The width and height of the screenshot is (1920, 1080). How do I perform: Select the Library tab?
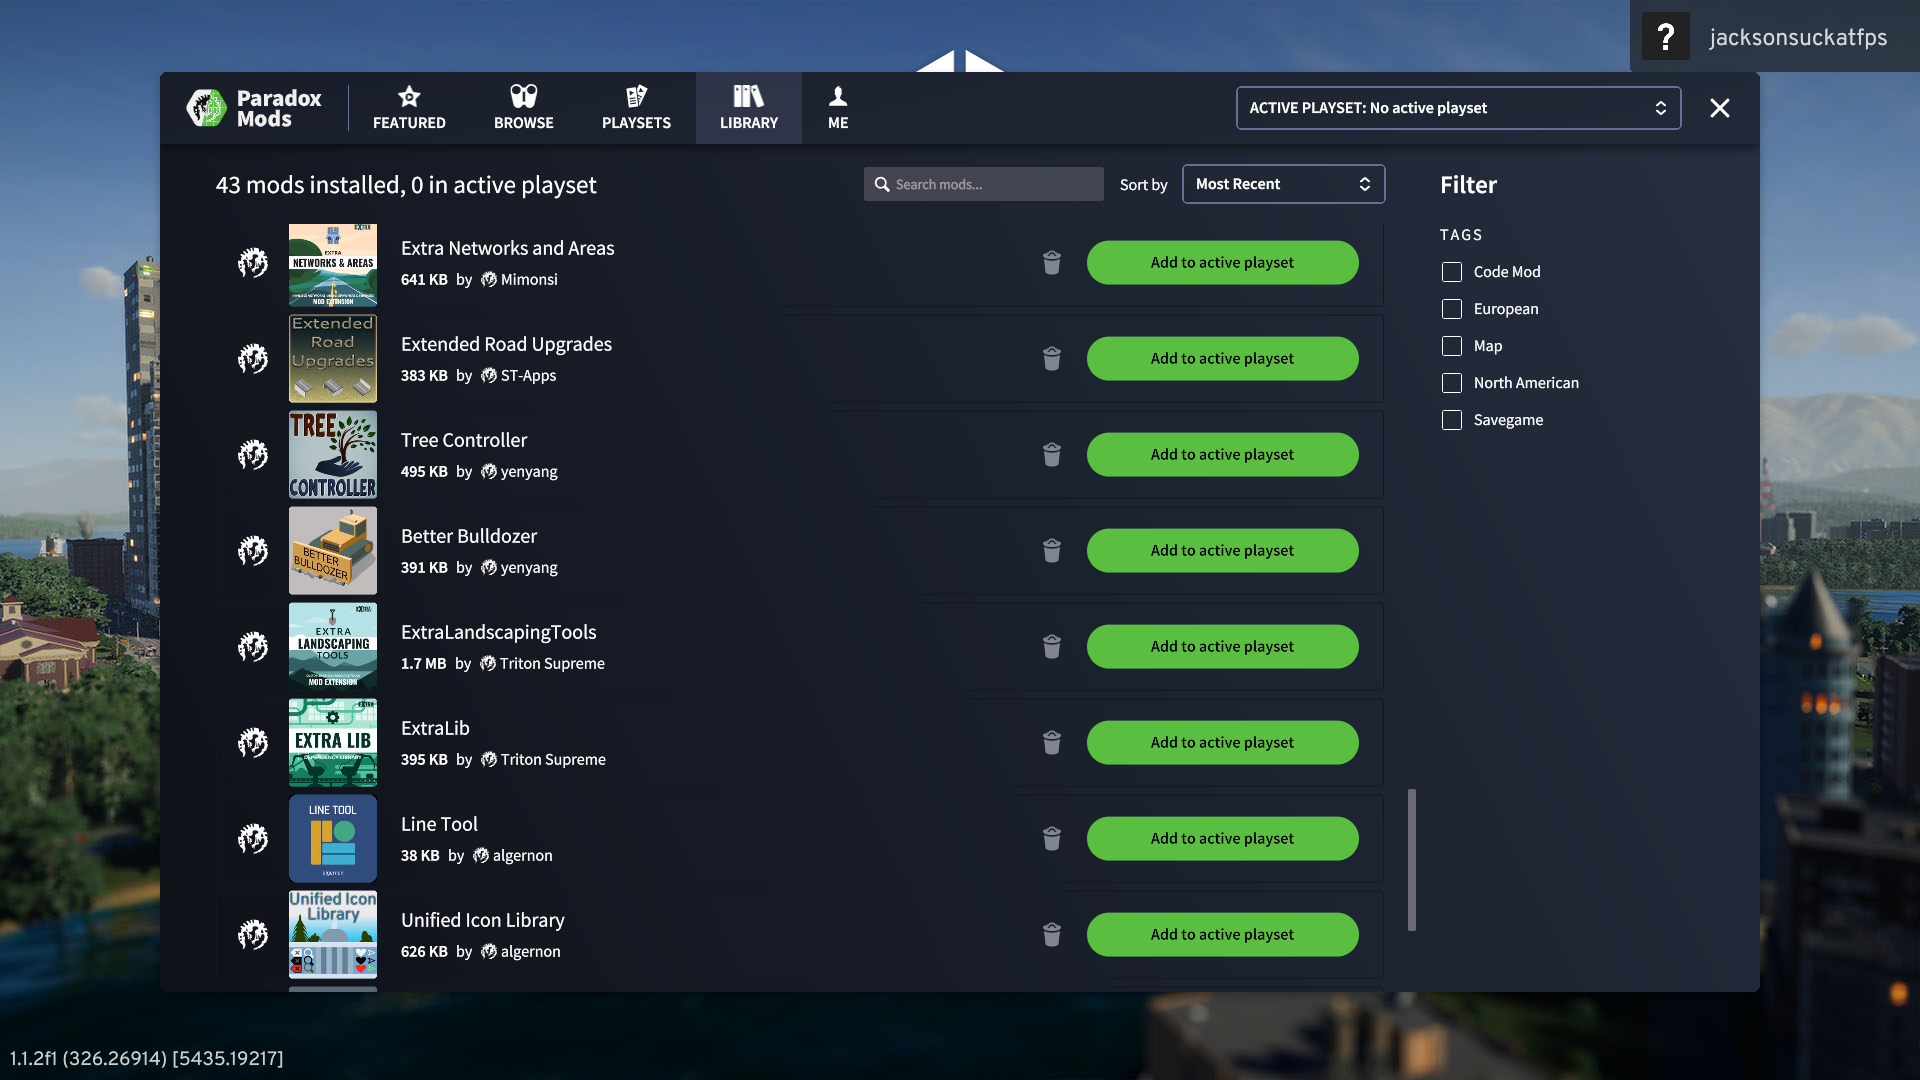coord(748,108)
